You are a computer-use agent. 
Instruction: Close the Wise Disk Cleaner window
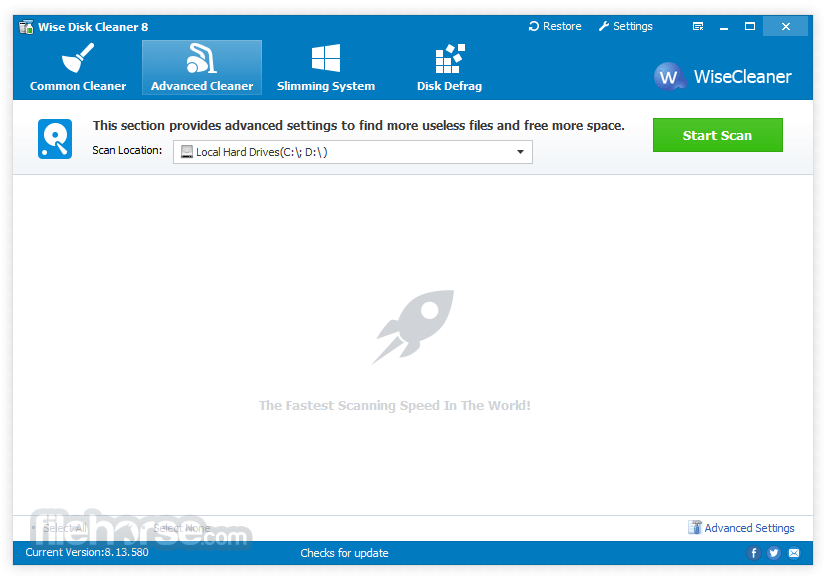pyautogui.click(x=786, y=26)
